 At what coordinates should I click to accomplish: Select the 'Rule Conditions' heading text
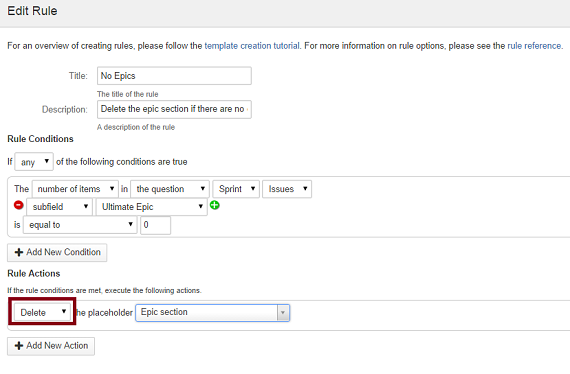pos(40,139)
